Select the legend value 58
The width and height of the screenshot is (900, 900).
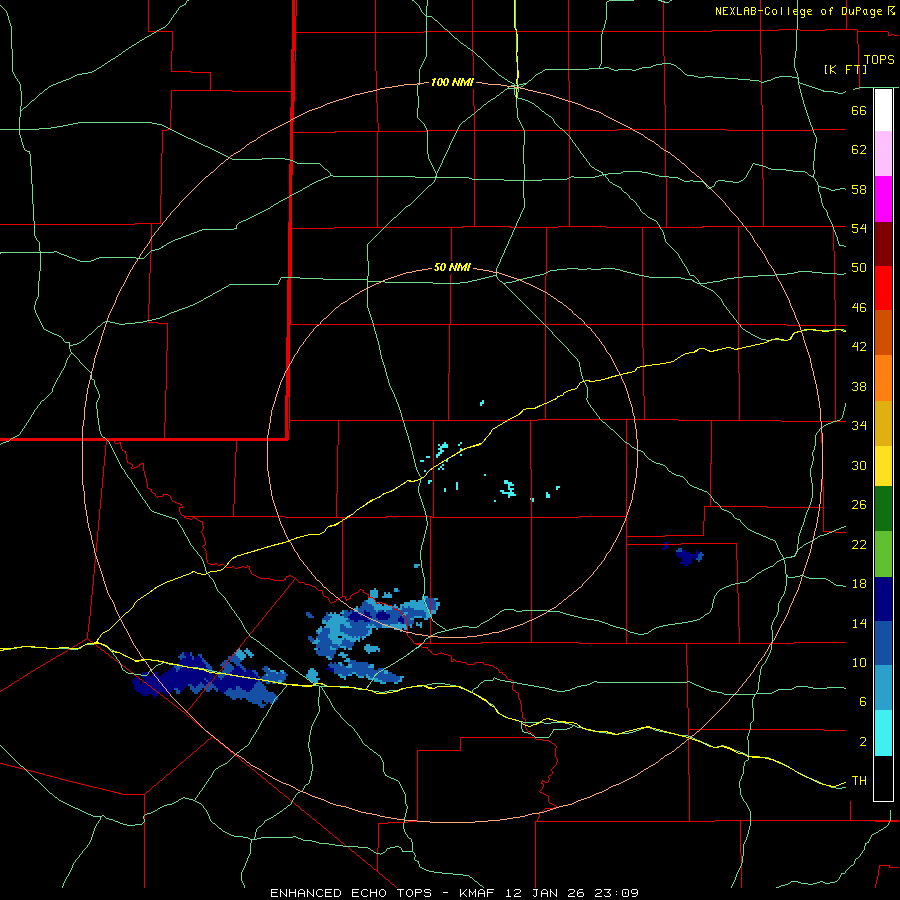tap(859, 189)
